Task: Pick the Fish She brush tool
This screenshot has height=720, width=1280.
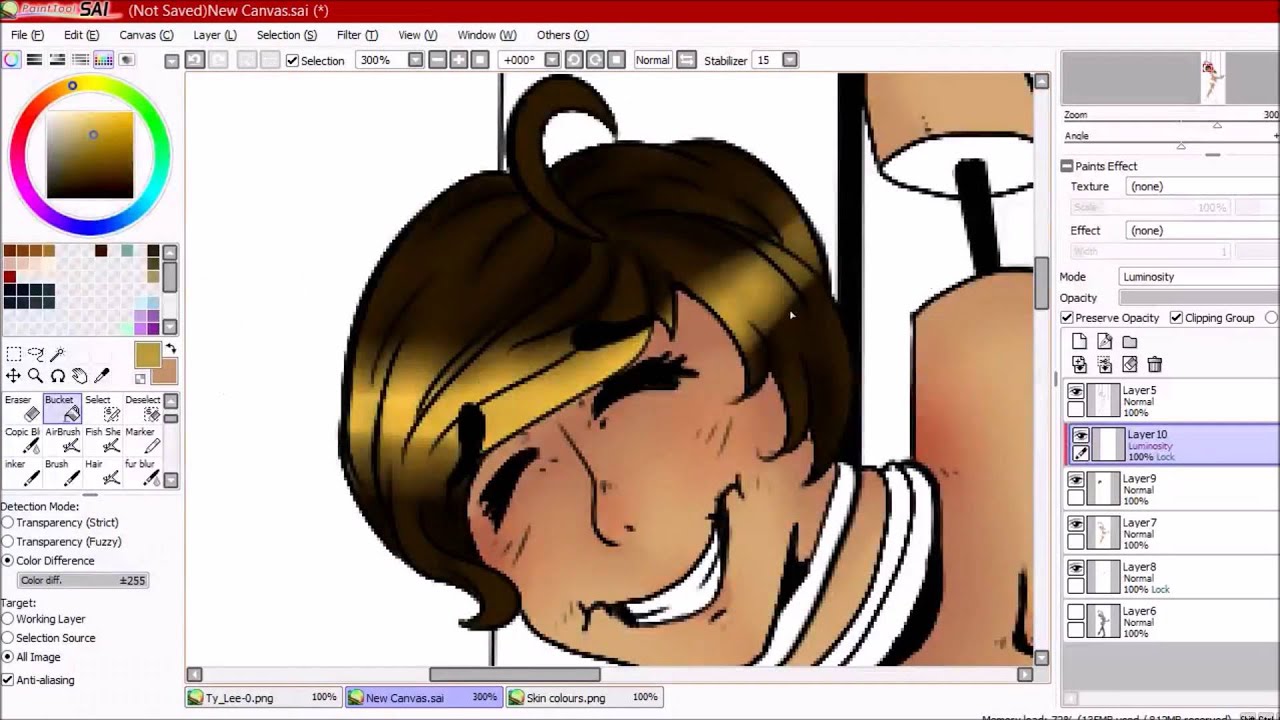Action: tap(102, 440)
